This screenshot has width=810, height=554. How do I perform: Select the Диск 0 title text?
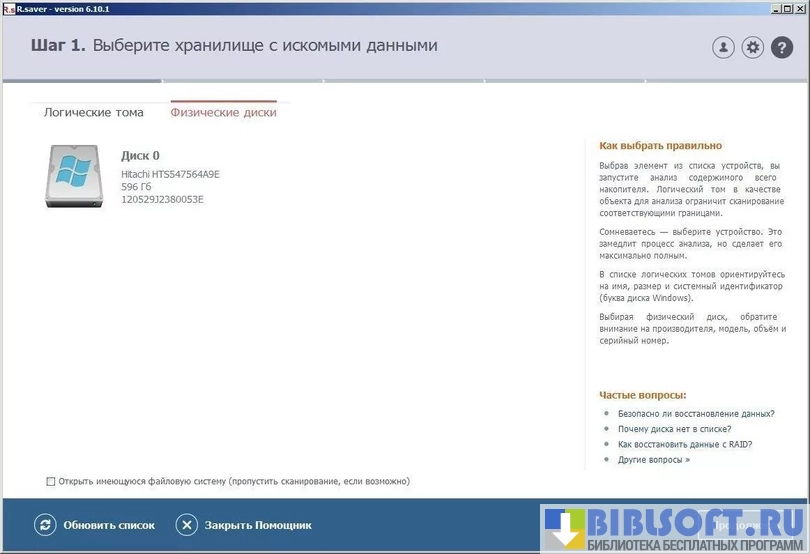[x=140, y=156]
